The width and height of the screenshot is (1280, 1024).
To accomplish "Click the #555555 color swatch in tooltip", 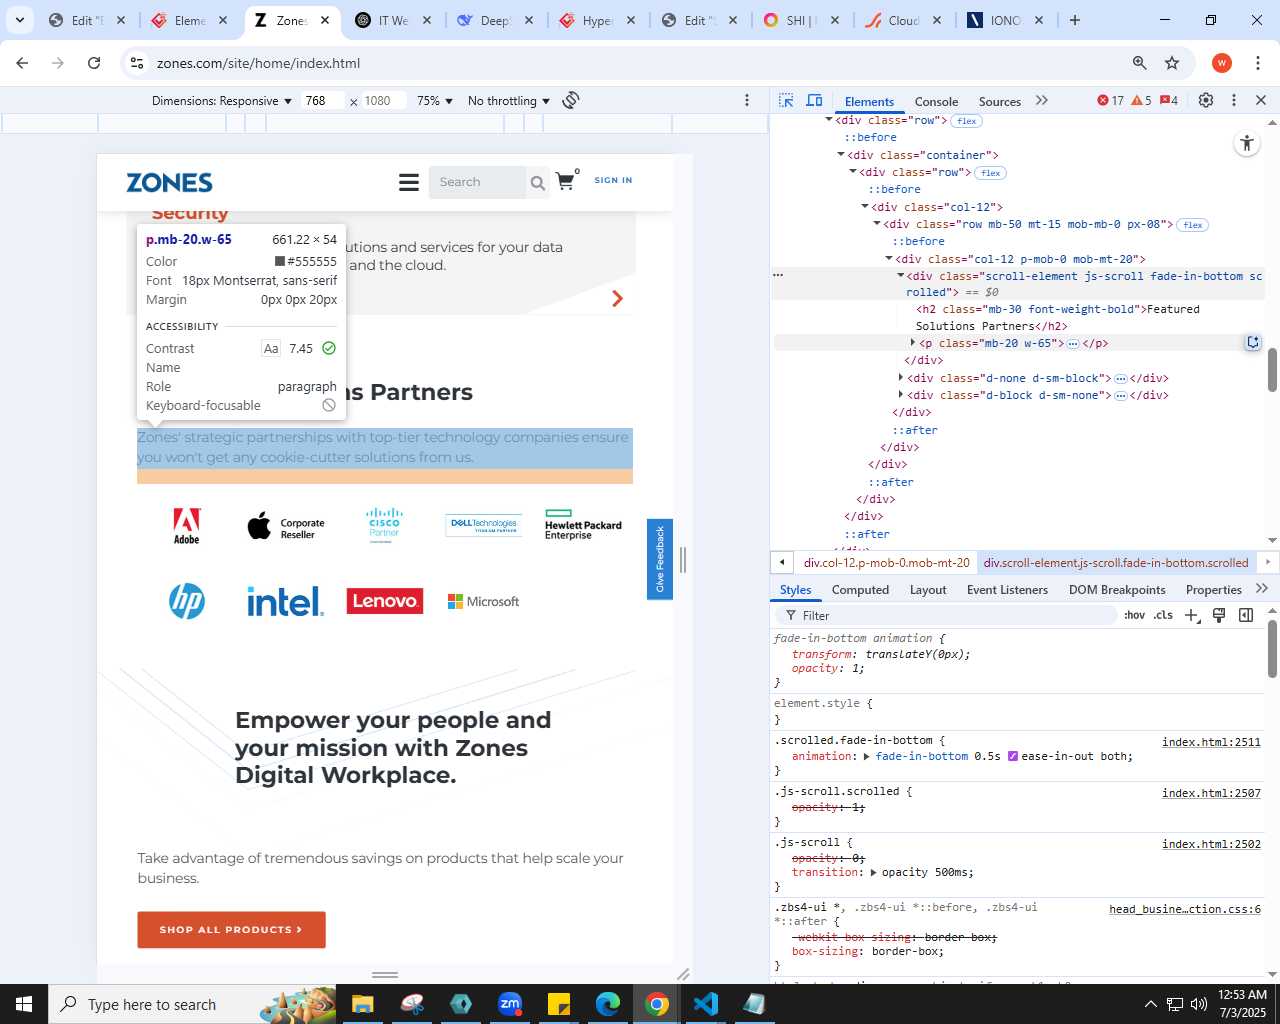I will point(280,261).
